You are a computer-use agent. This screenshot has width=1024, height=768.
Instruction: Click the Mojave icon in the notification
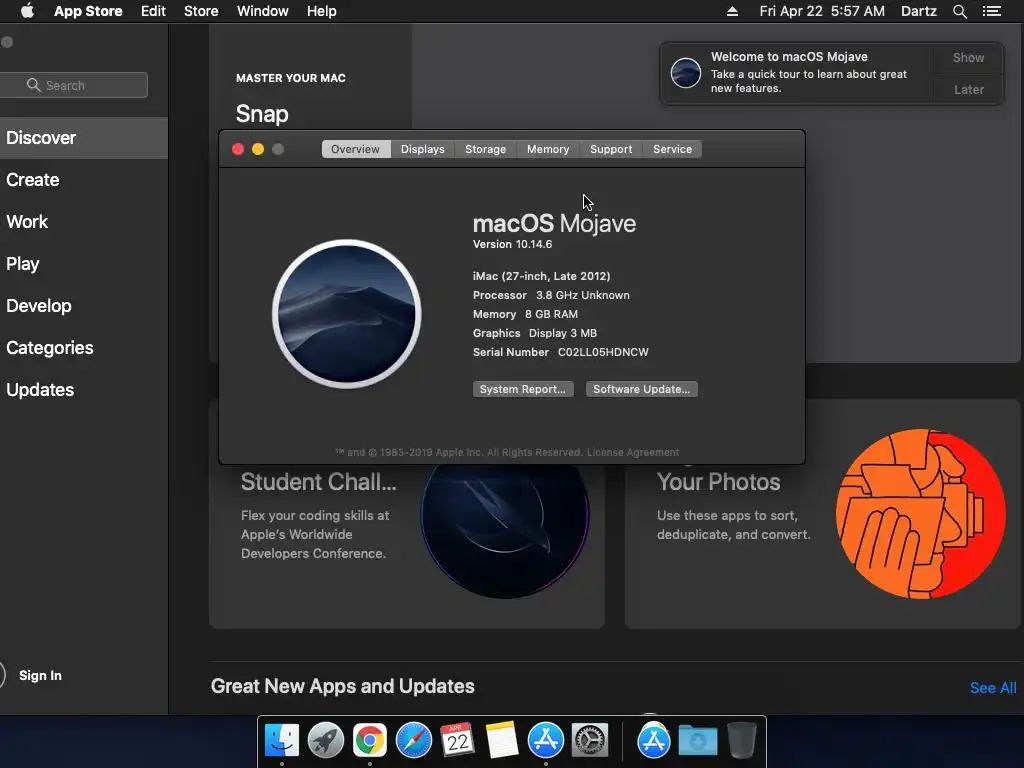(x=686, y=72)
